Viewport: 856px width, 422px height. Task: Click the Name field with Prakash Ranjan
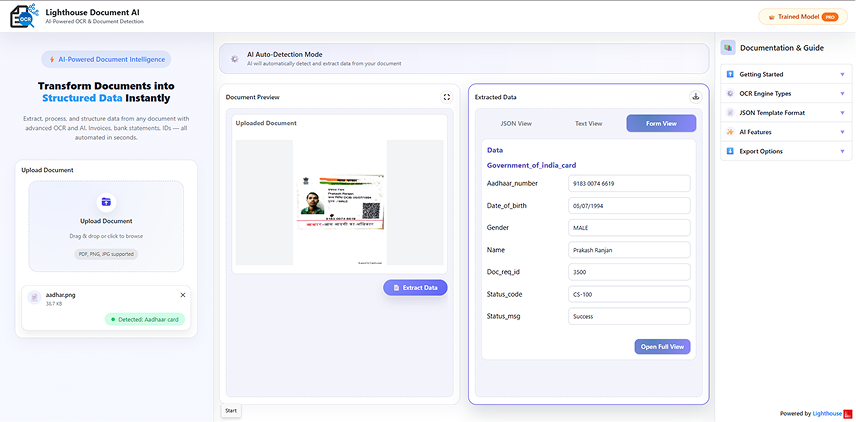[629, 250]
